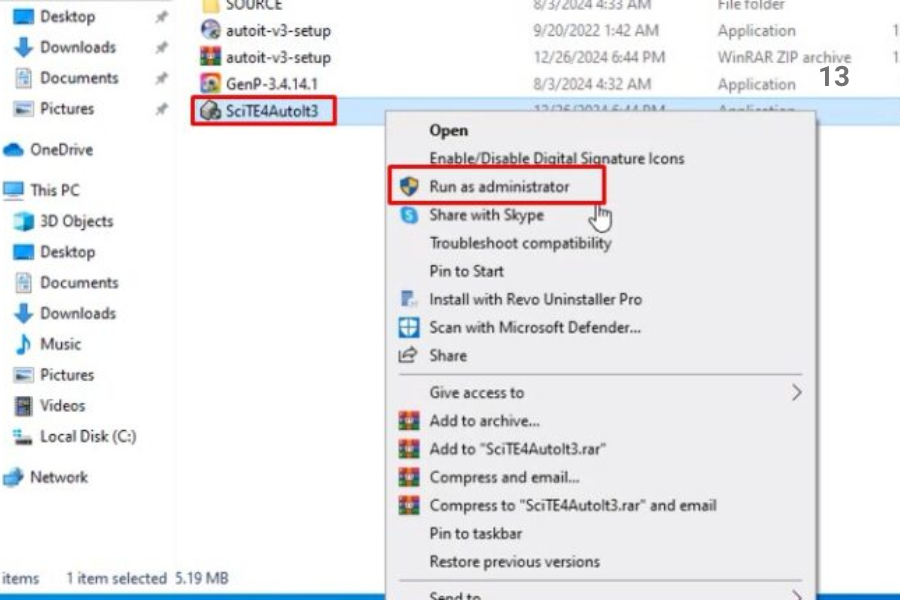Open 3D Objects folder in sidebar
The width and height of the screenshot is (900, 600).
[x=76, y=221]
